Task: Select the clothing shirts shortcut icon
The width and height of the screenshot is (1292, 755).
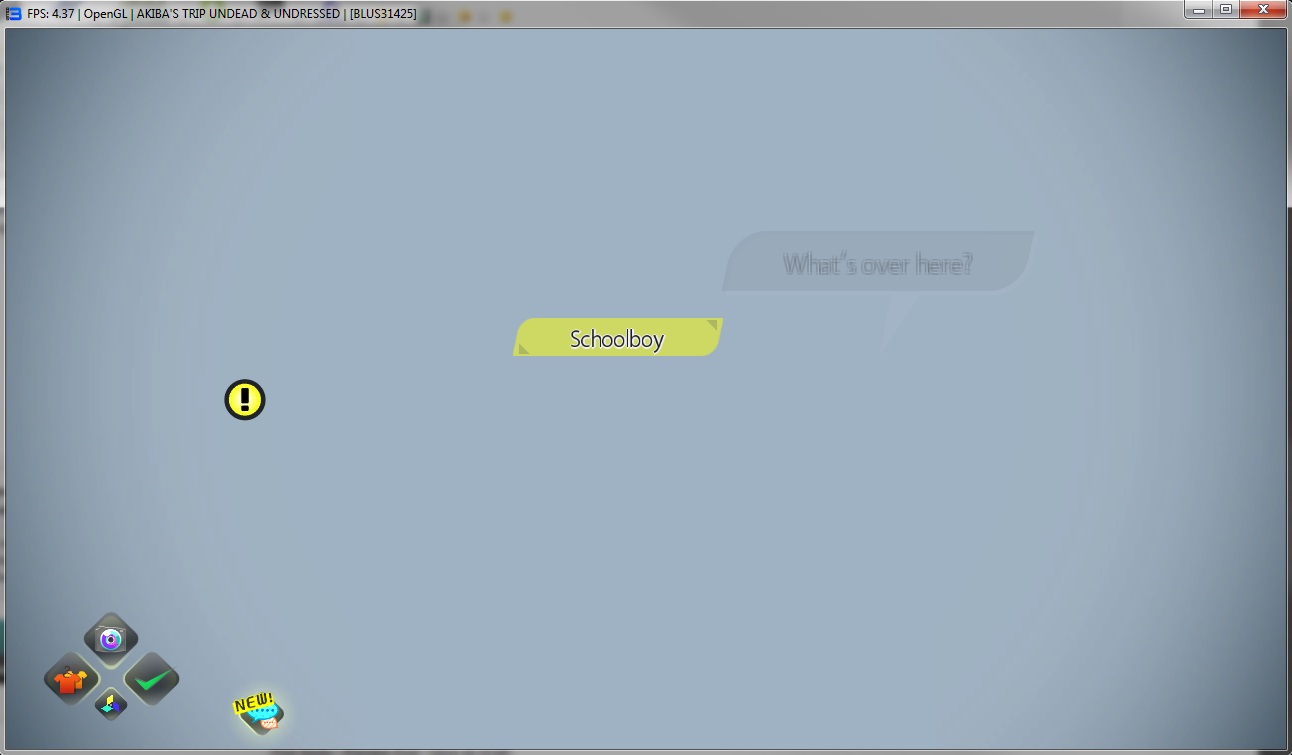Action: point(71,680)
